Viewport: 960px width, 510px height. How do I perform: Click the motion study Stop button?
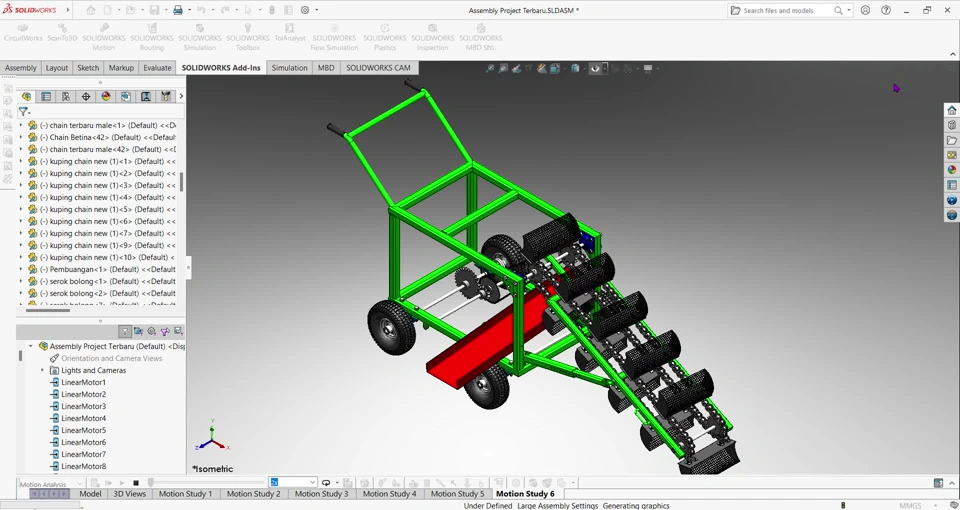click(136, 483)
